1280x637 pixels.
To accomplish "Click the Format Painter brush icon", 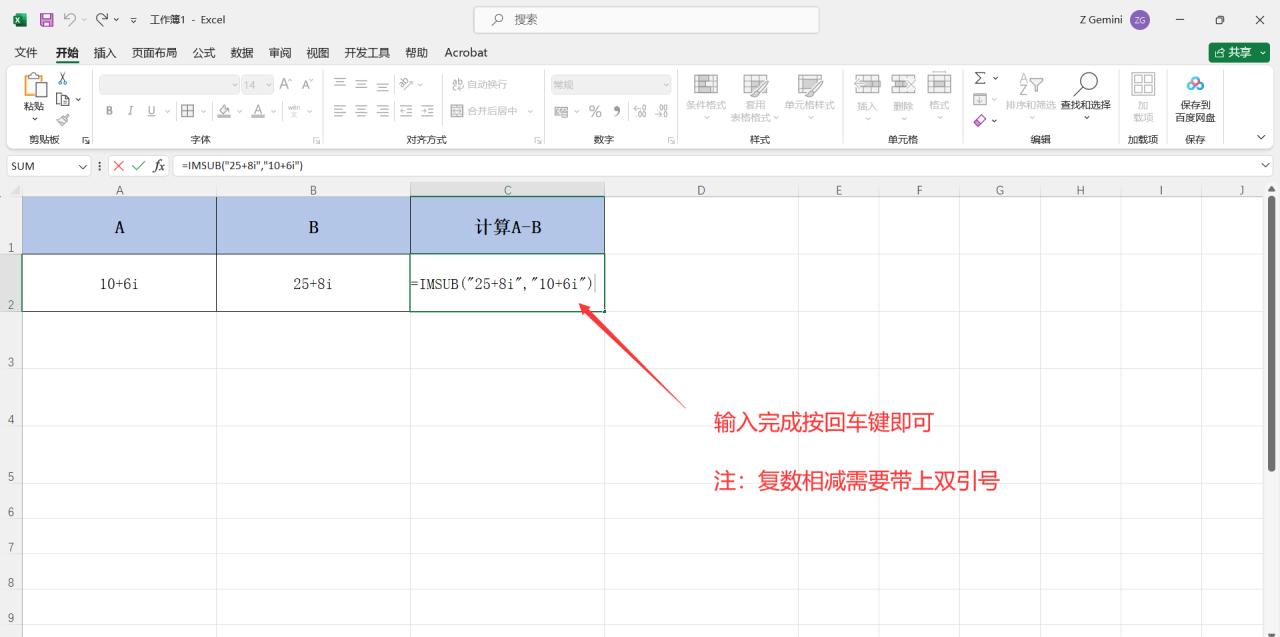I will pos(63,119).
